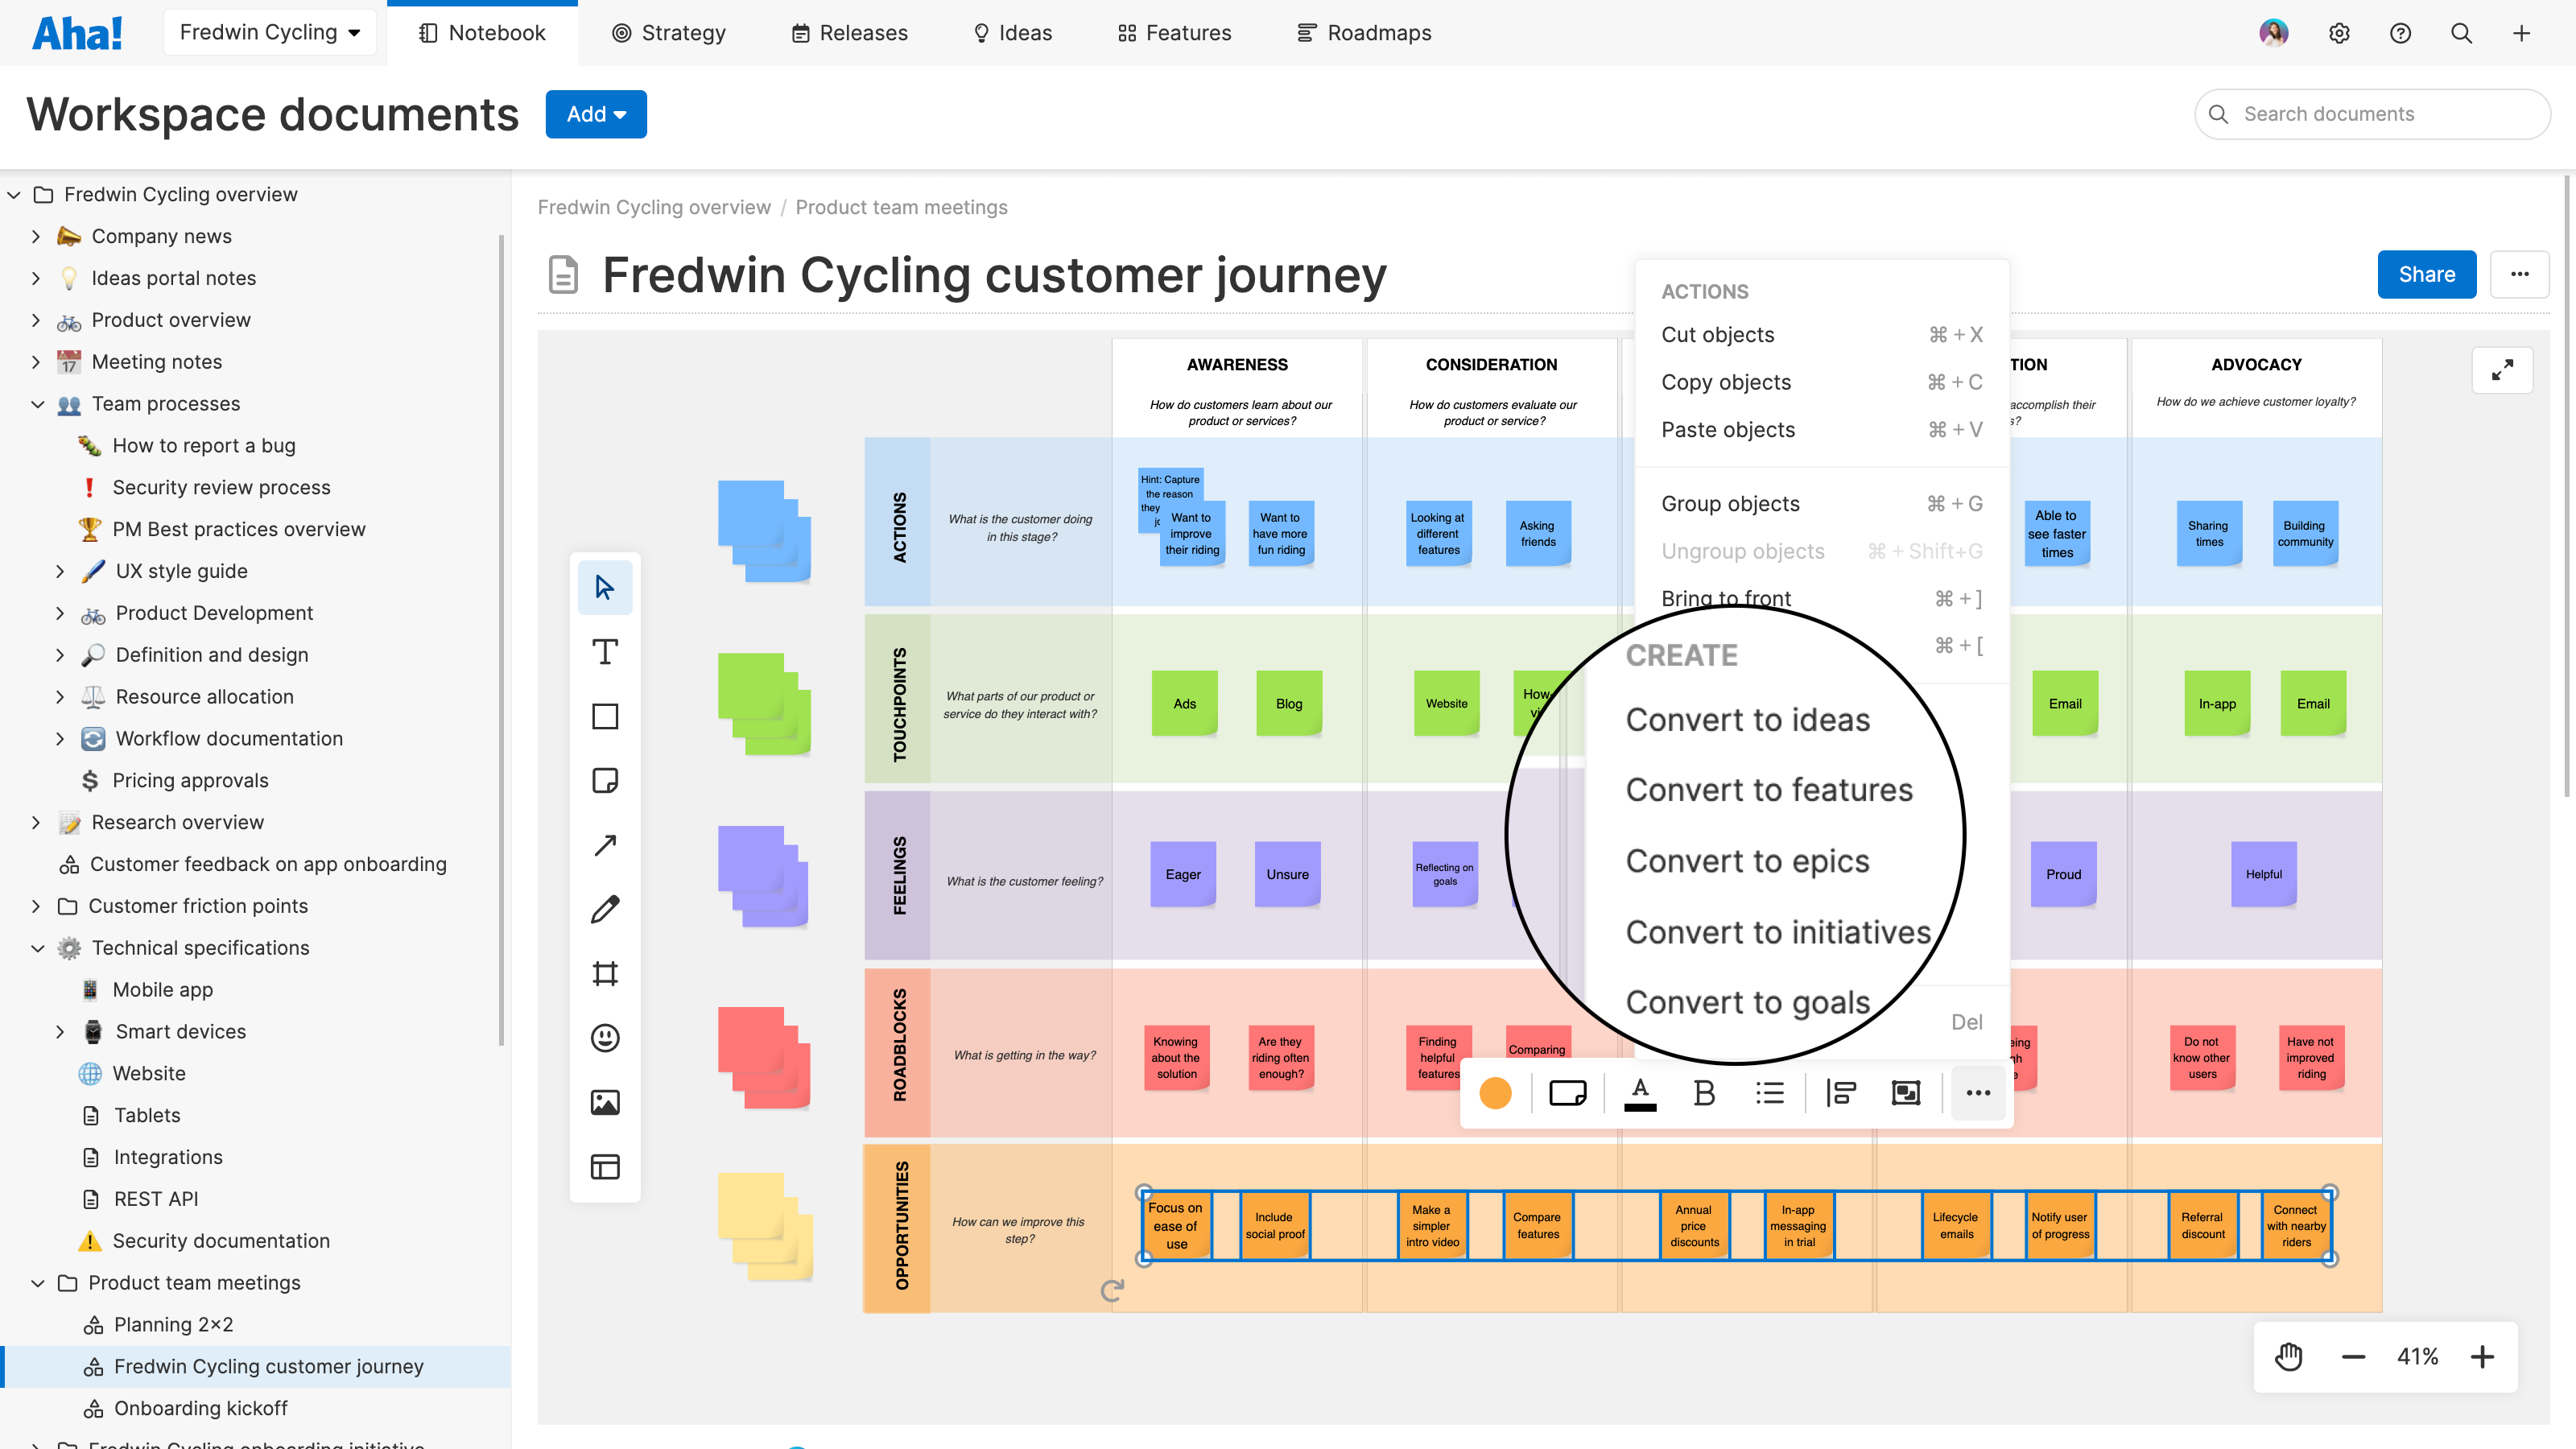Viewport: 2576px width, 1449px height.
Task: Open the Add document dropdown
Action: [595, 114]
